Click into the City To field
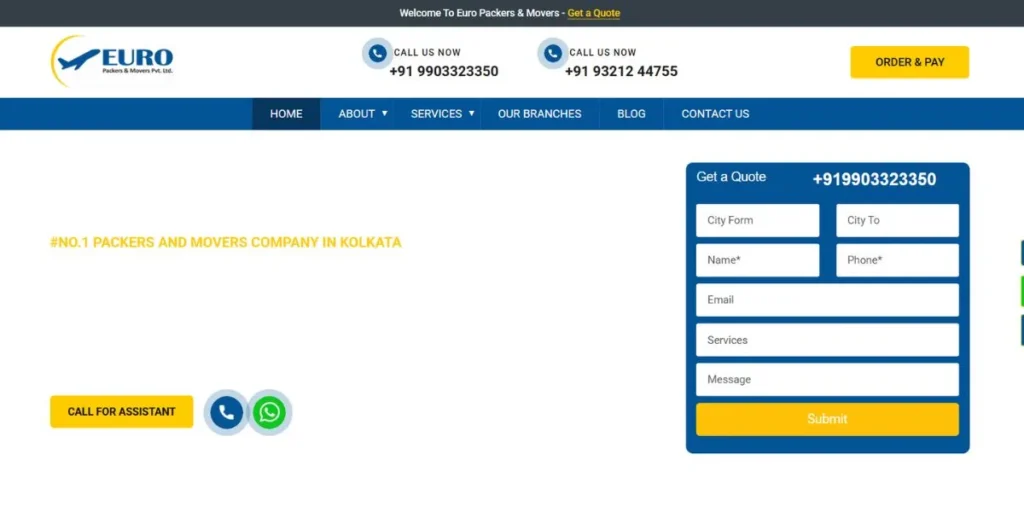The height and width of the screenshot is (512, 1024). click(x=897, y=220)
